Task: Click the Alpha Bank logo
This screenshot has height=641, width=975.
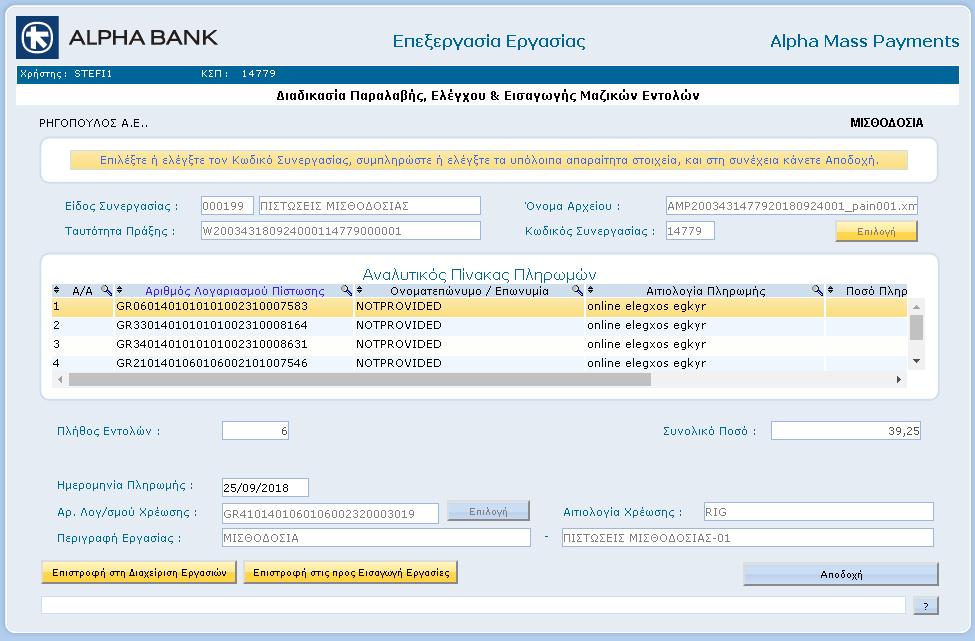Action: point(118,37)
